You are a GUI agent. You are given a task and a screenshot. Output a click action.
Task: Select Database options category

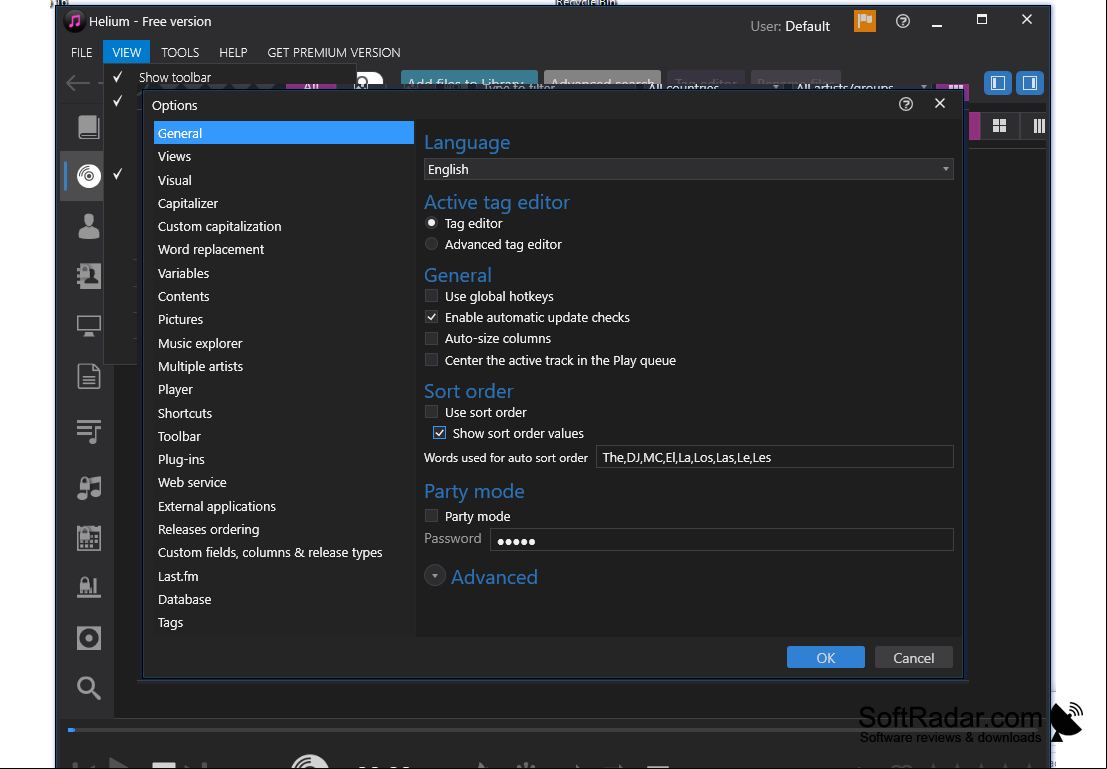pyautogui.click(x=284, y=599)
